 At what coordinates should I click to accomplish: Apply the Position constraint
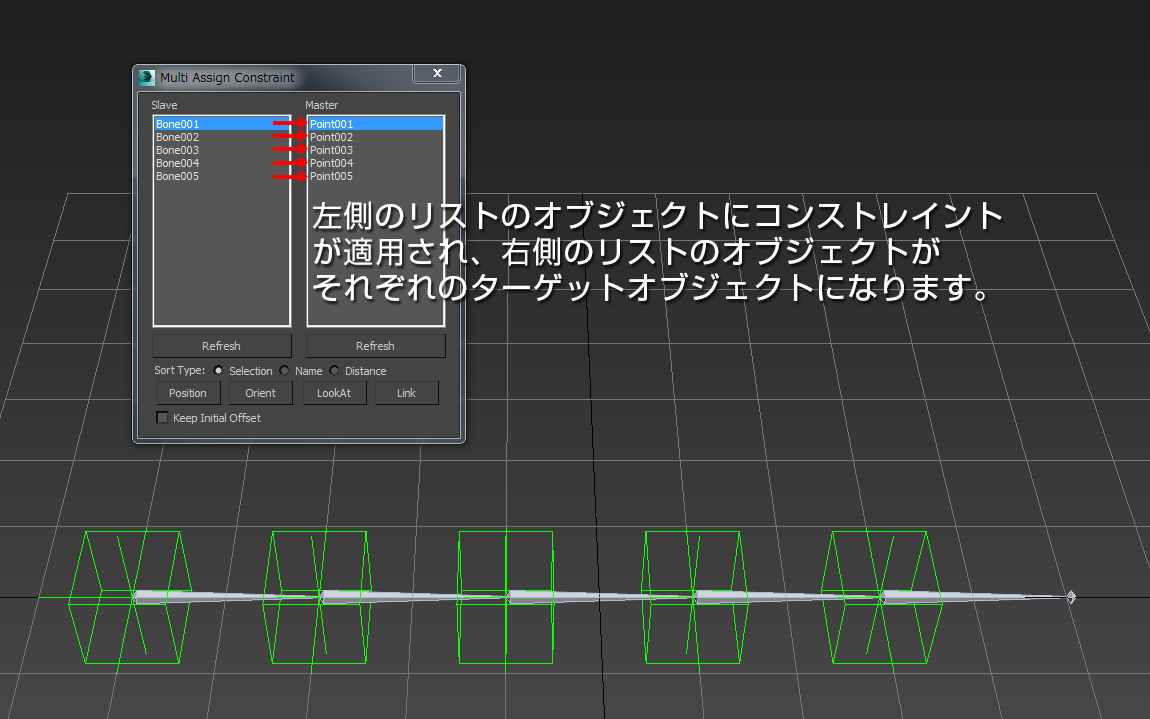188,392
